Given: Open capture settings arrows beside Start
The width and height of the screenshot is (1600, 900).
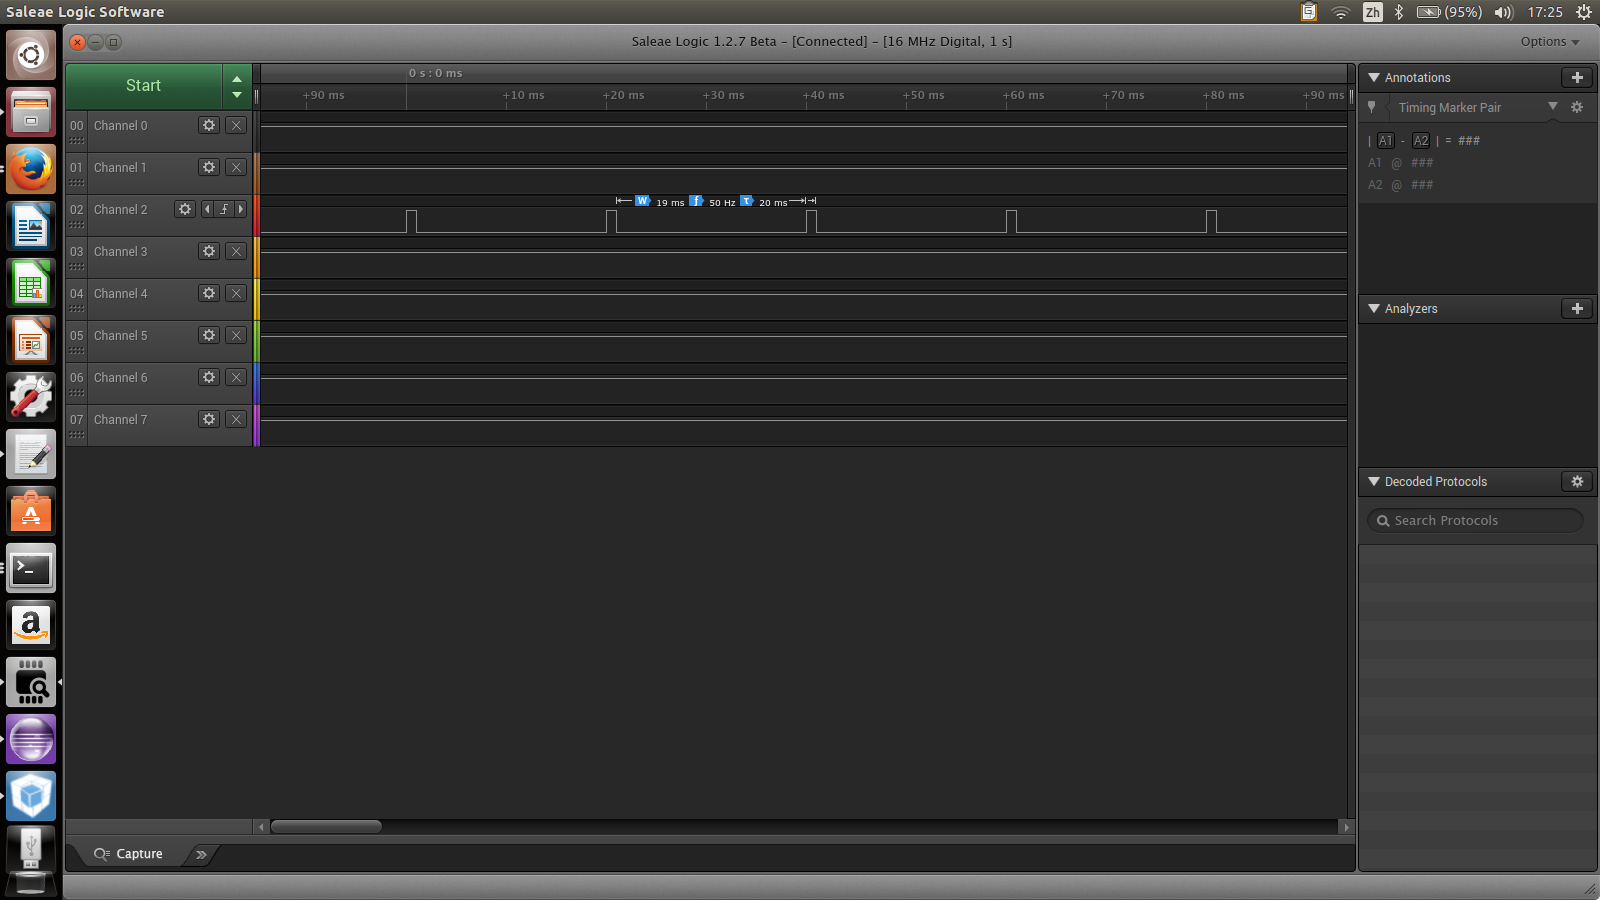Looking at the screenshot, I should 237,86.
